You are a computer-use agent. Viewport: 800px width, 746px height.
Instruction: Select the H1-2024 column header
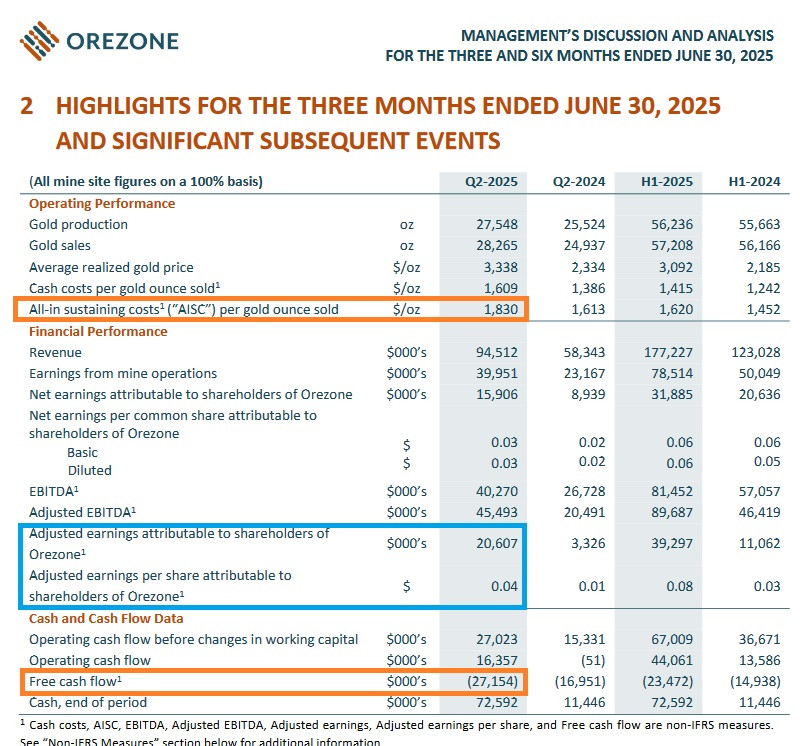(752, 182)
